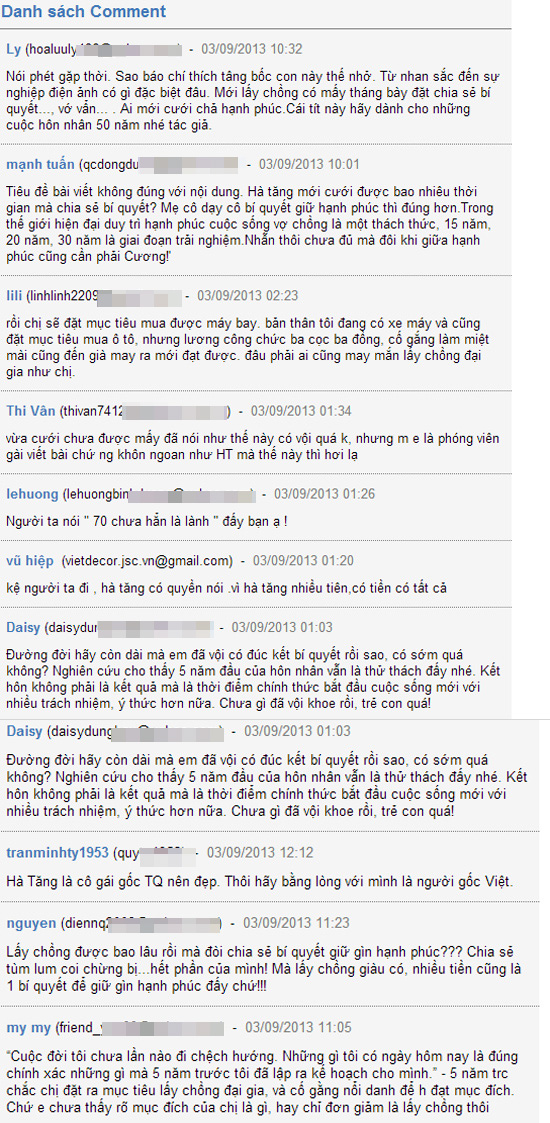Open commenter name "vũ hiệp"
The width and height of the screenshot is (550, 1123).
pyautogui.click(x=27, y=560)
